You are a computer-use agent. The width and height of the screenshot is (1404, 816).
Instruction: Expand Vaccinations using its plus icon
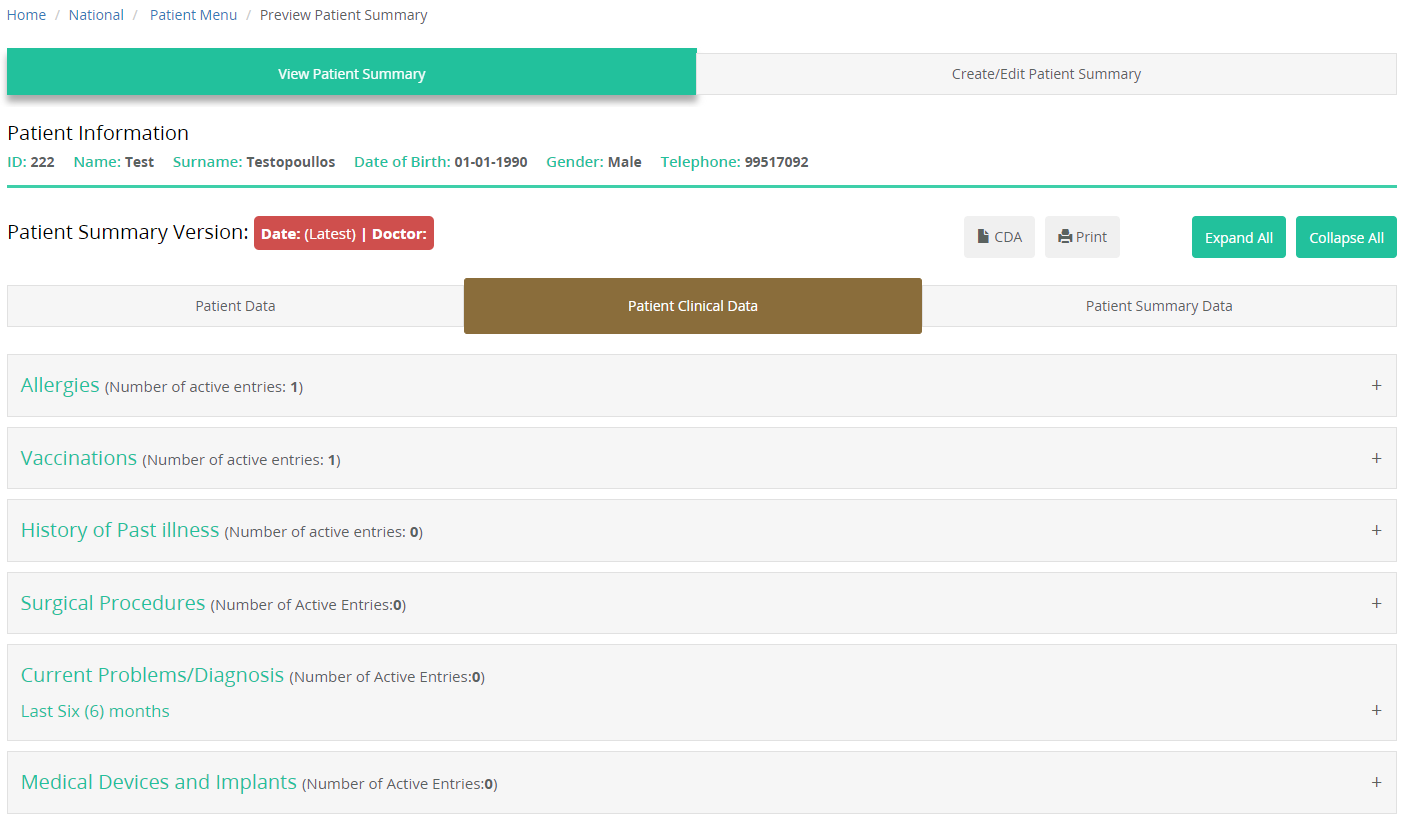[1376, 458]
